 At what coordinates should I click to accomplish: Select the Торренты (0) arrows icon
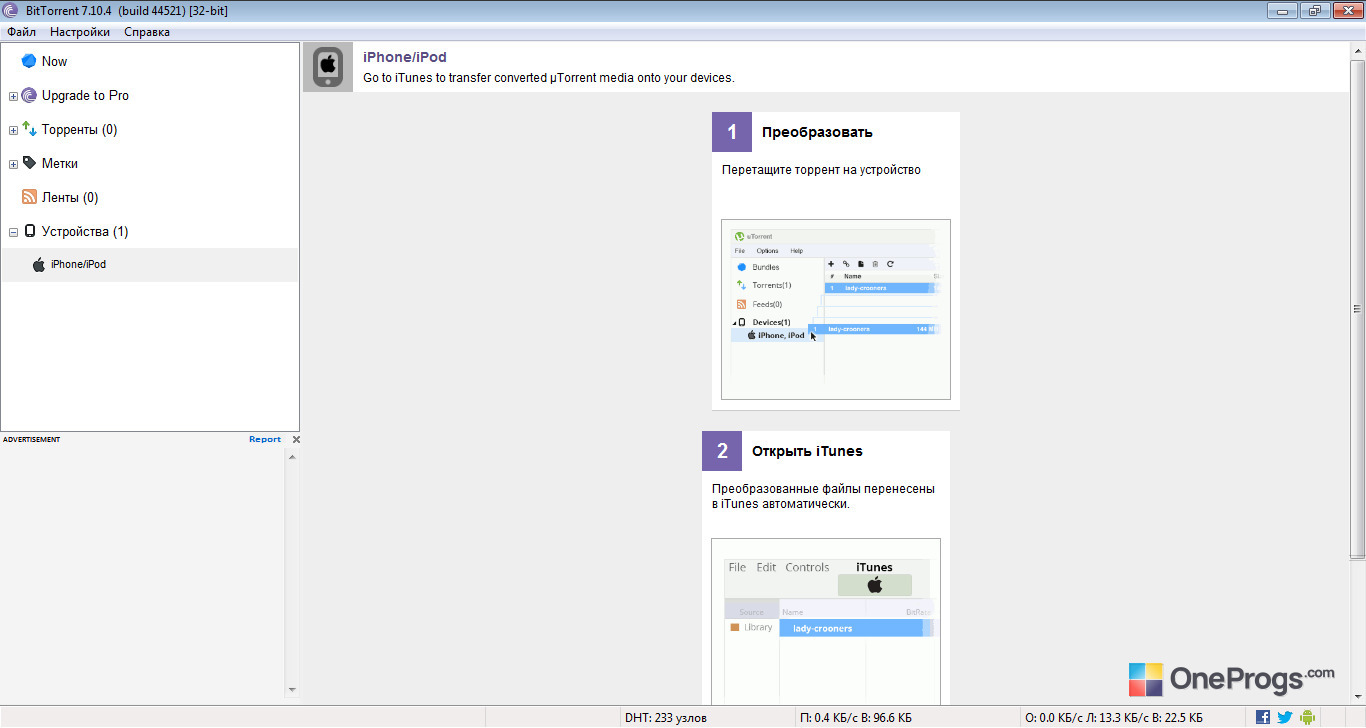pyautogui.click(x=29, y=130)
